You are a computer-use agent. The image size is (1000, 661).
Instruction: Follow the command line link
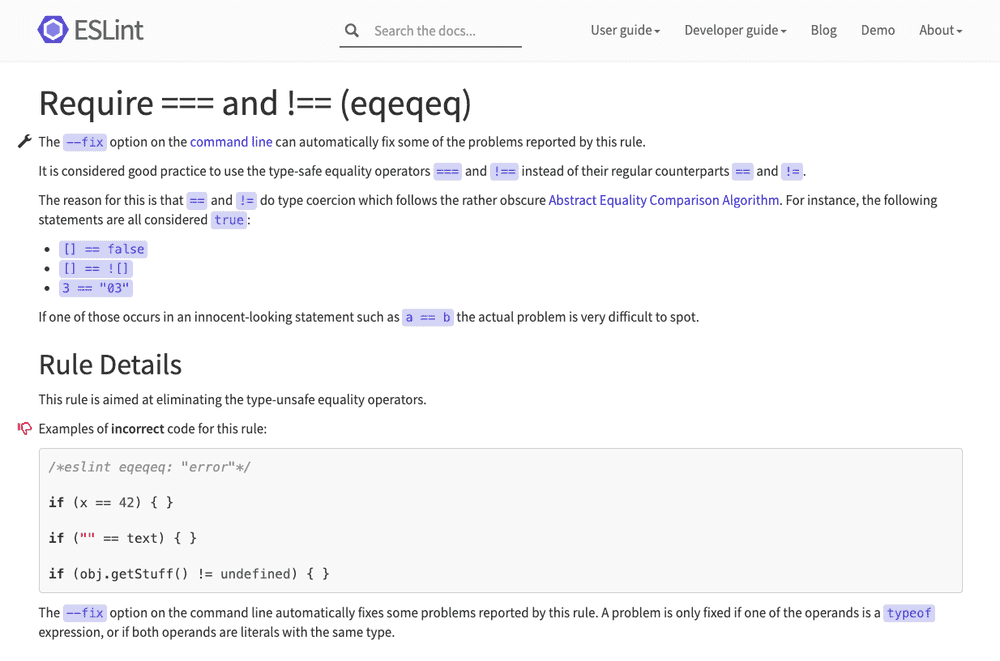(231, 141)
